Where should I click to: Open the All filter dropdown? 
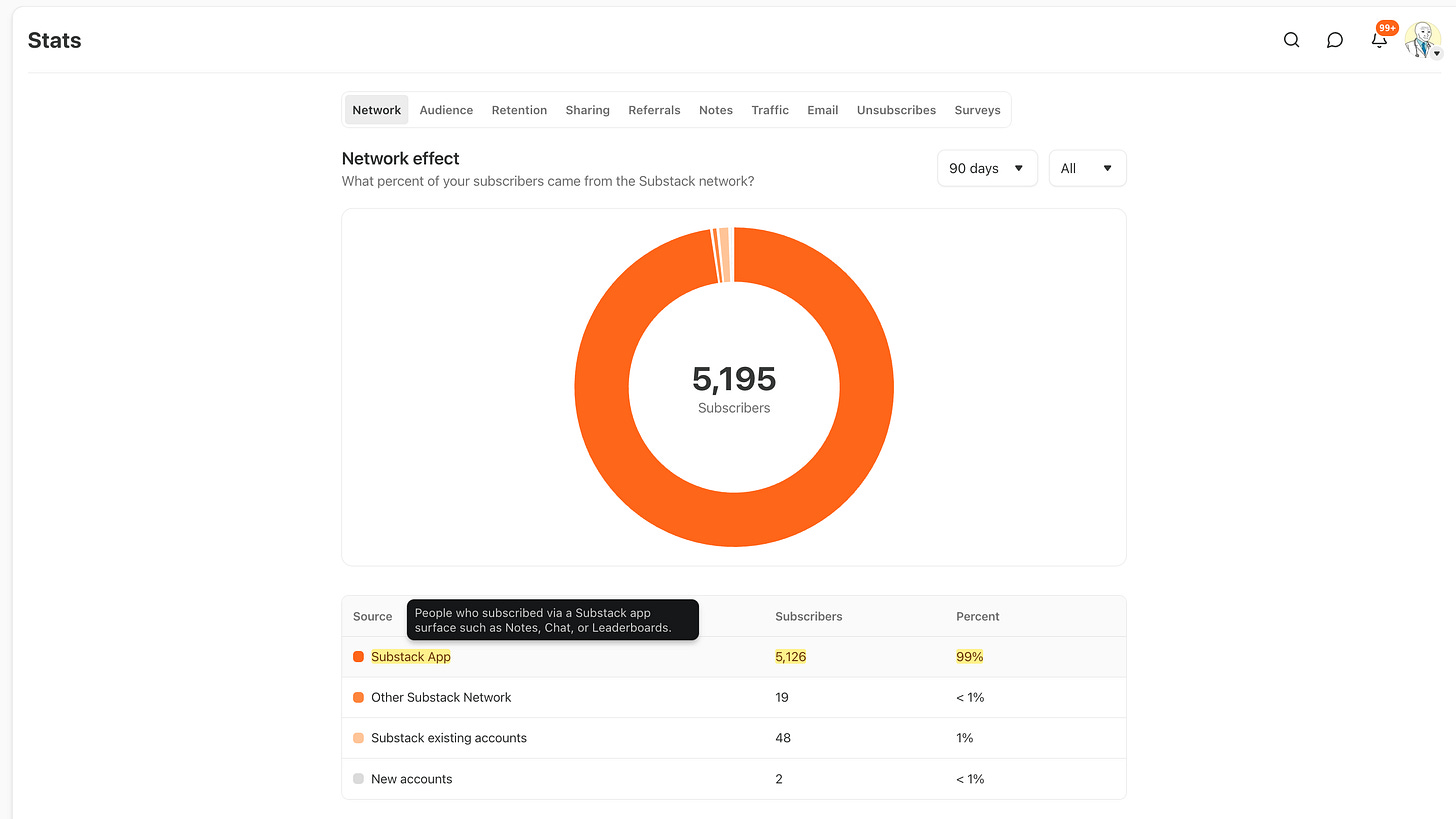tap(1087, 168)
